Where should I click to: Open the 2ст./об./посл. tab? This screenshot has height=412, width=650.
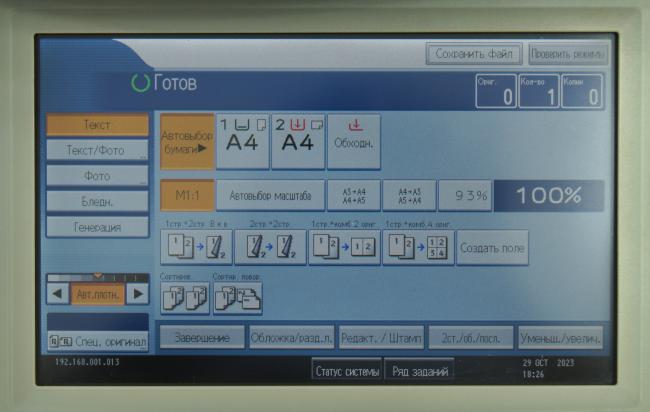(x=471, y=338)
